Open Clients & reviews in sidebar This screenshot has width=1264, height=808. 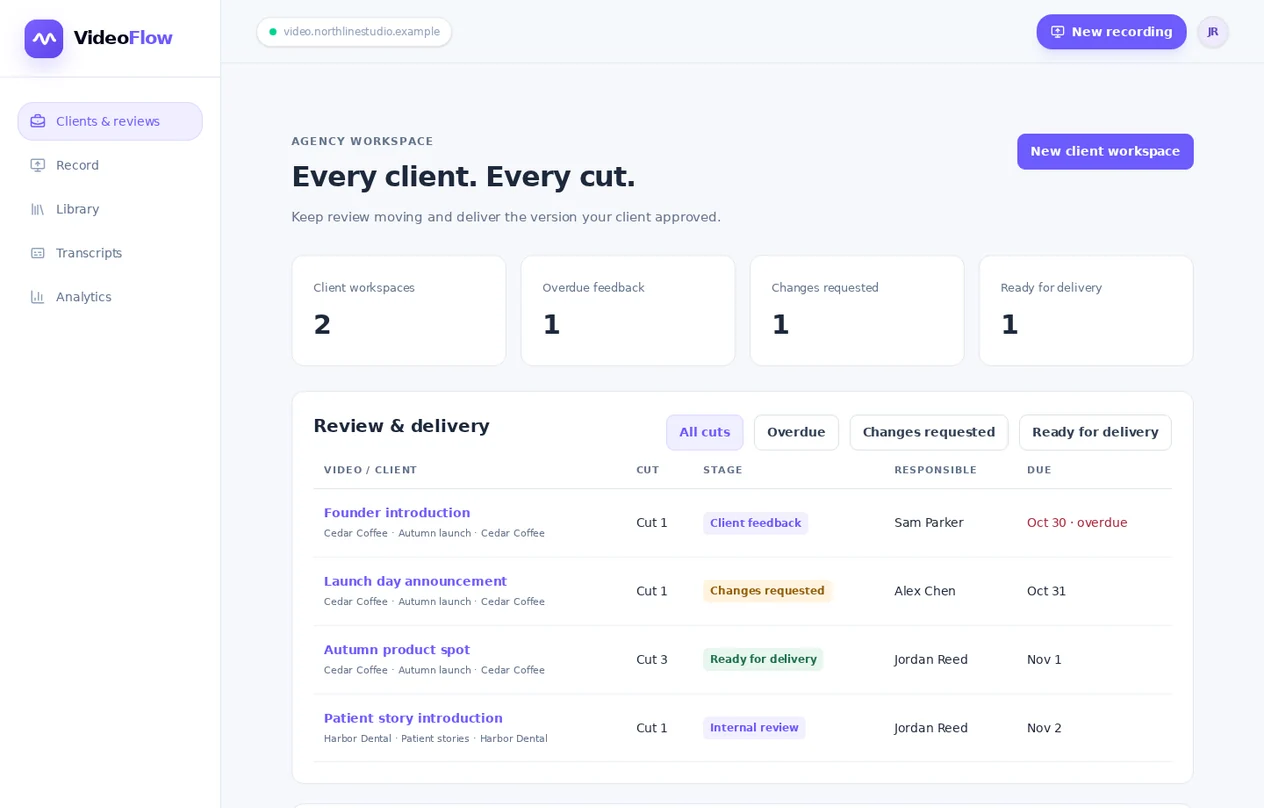point(110,121)
